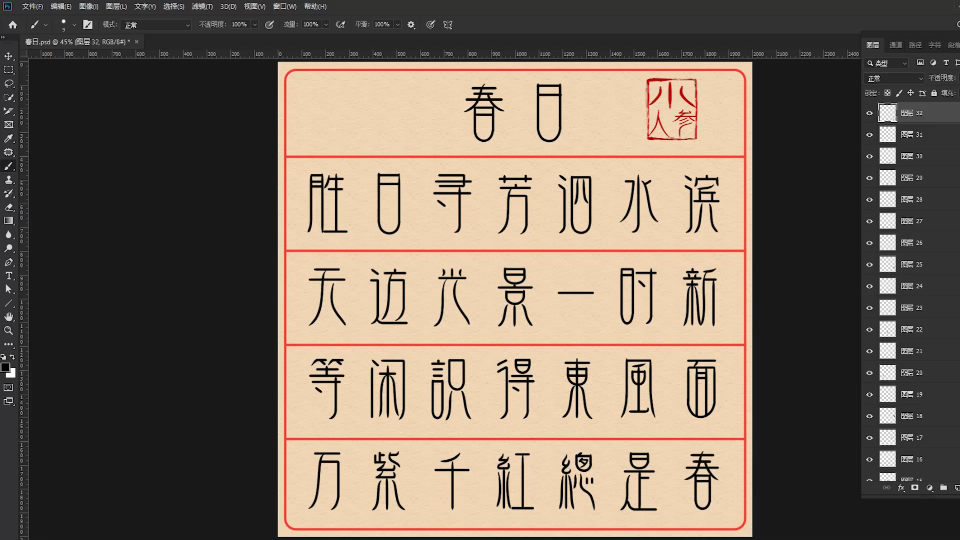
Task: Select the Frame tool
Action: click(x=9, y=125)
